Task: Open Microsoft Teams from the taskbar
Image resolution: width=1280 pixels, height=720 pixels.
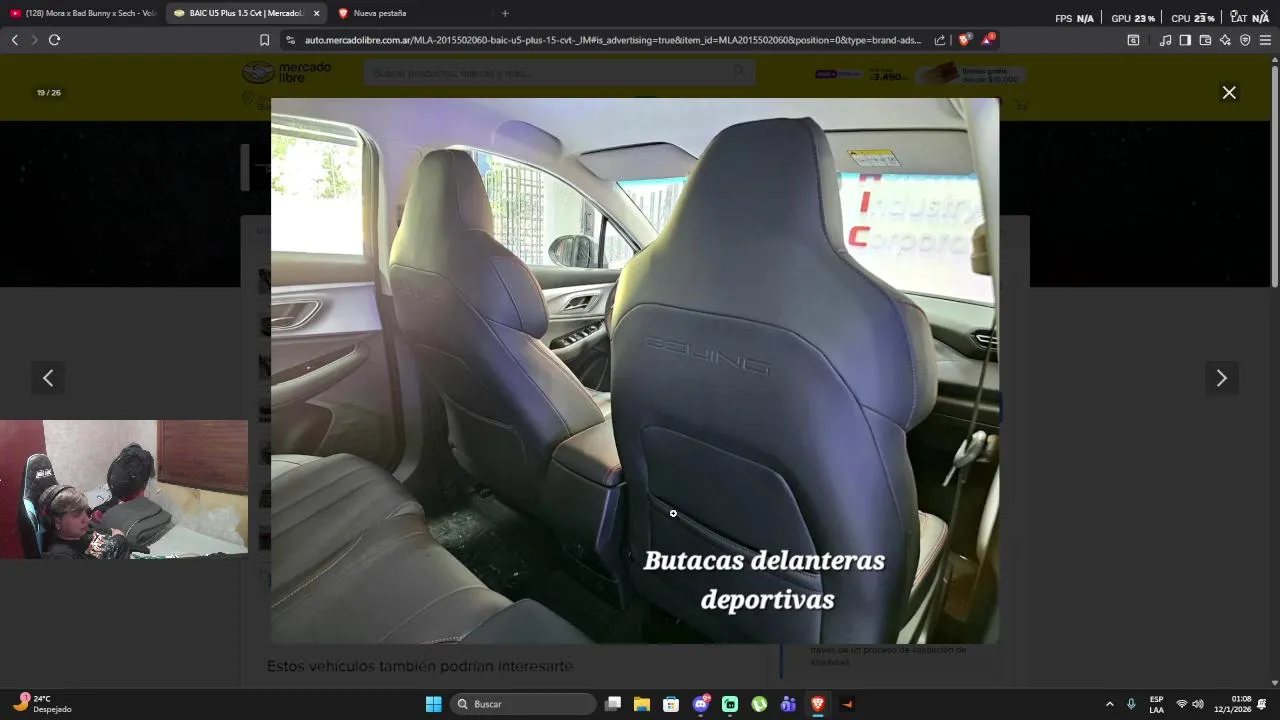Action: pyautogui.click(x=788, y=704)
